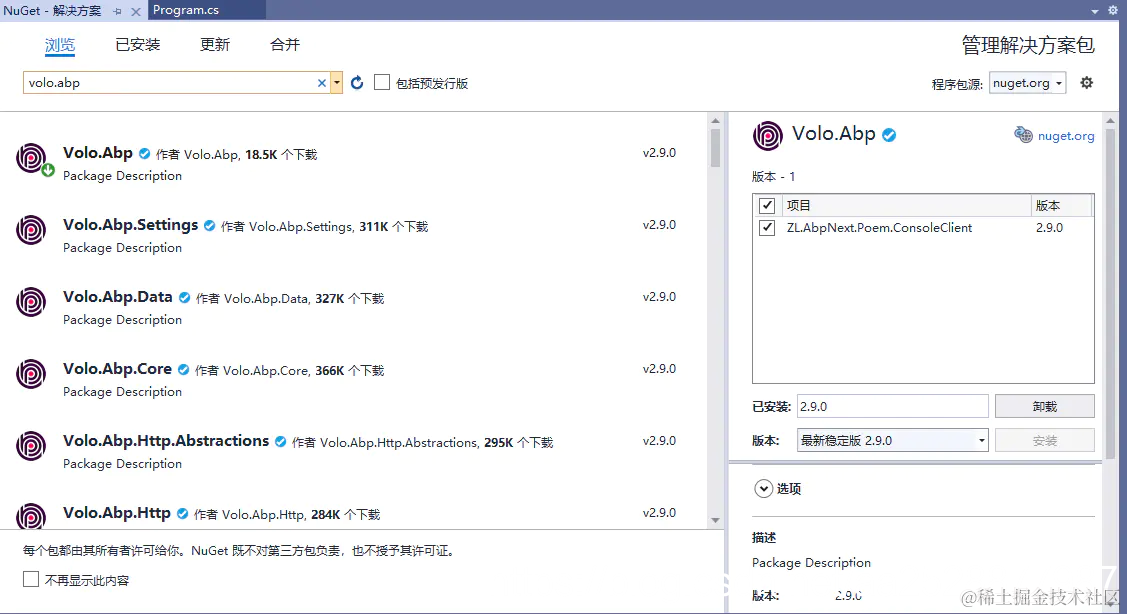Open NuGet settings via the gear icon

(x=1086, y=83)
